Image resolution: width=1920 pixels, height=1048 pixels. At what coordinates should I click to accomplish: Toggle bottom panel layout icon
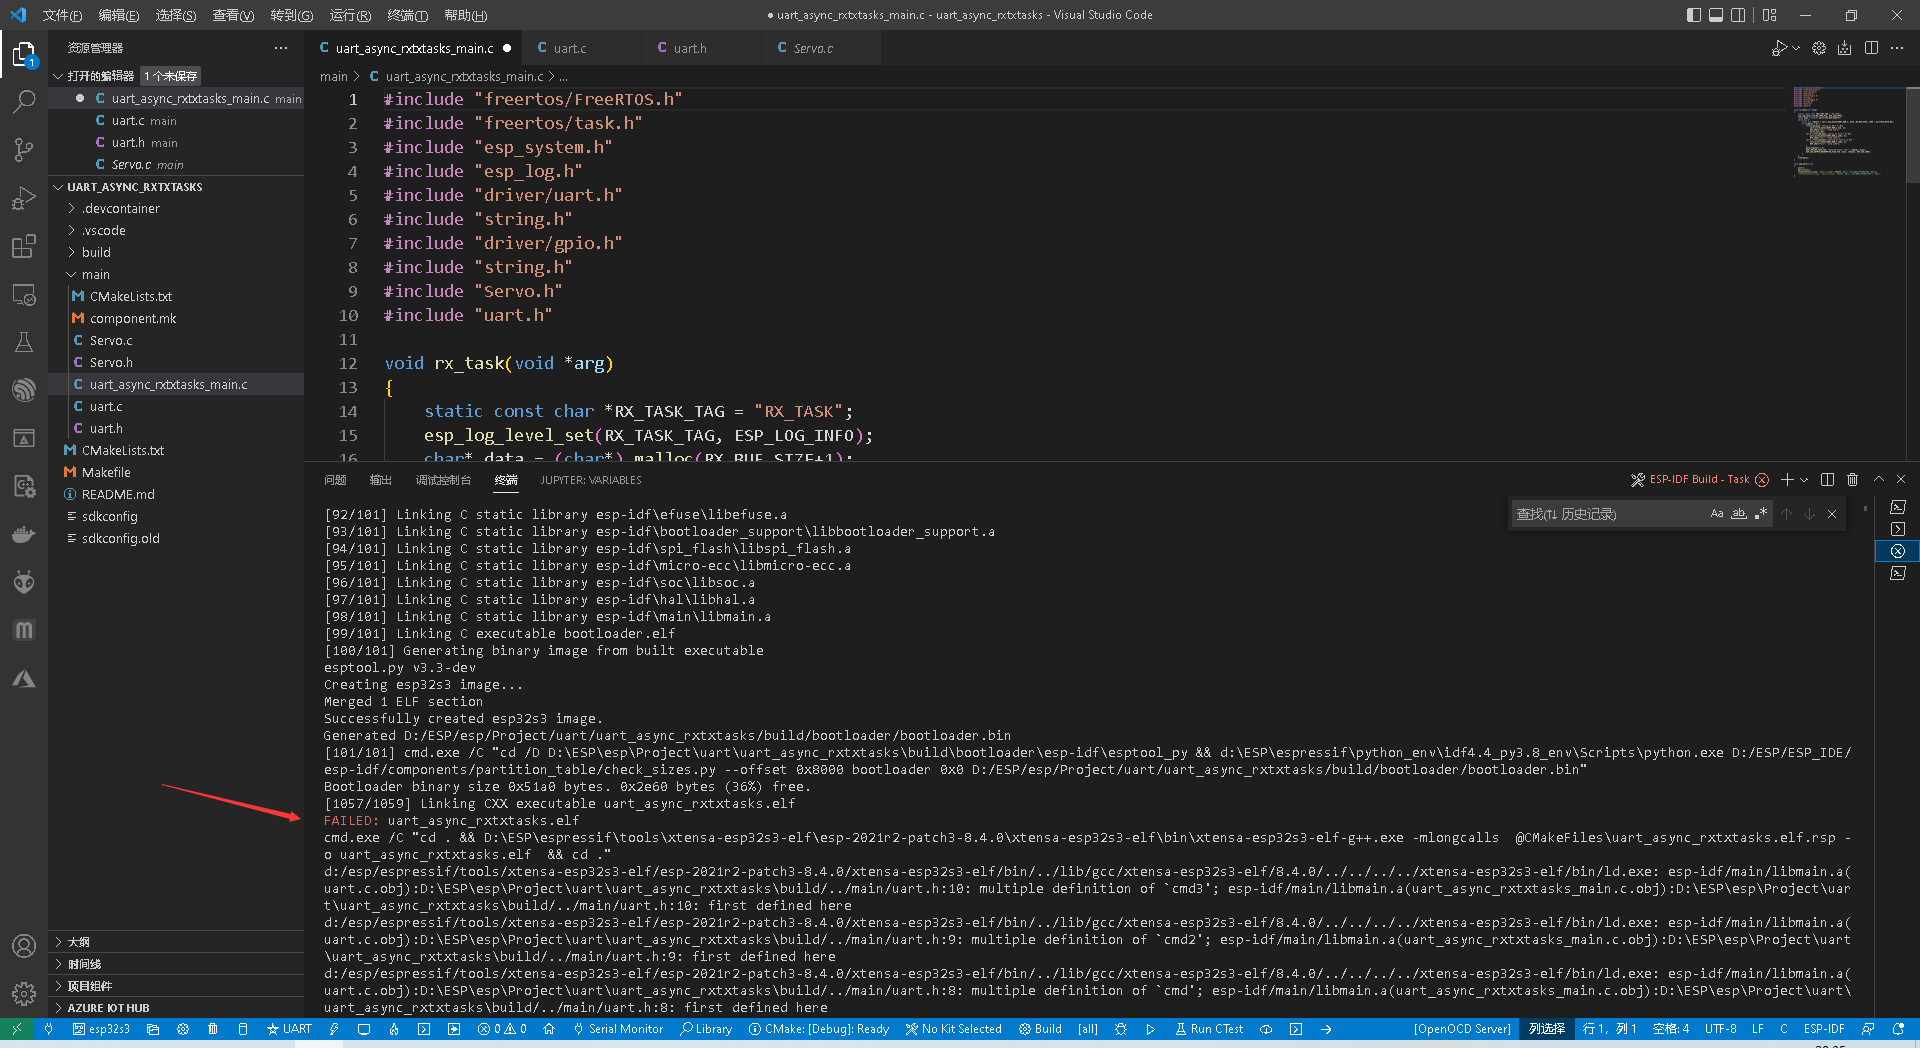[x=1716, y=15]
